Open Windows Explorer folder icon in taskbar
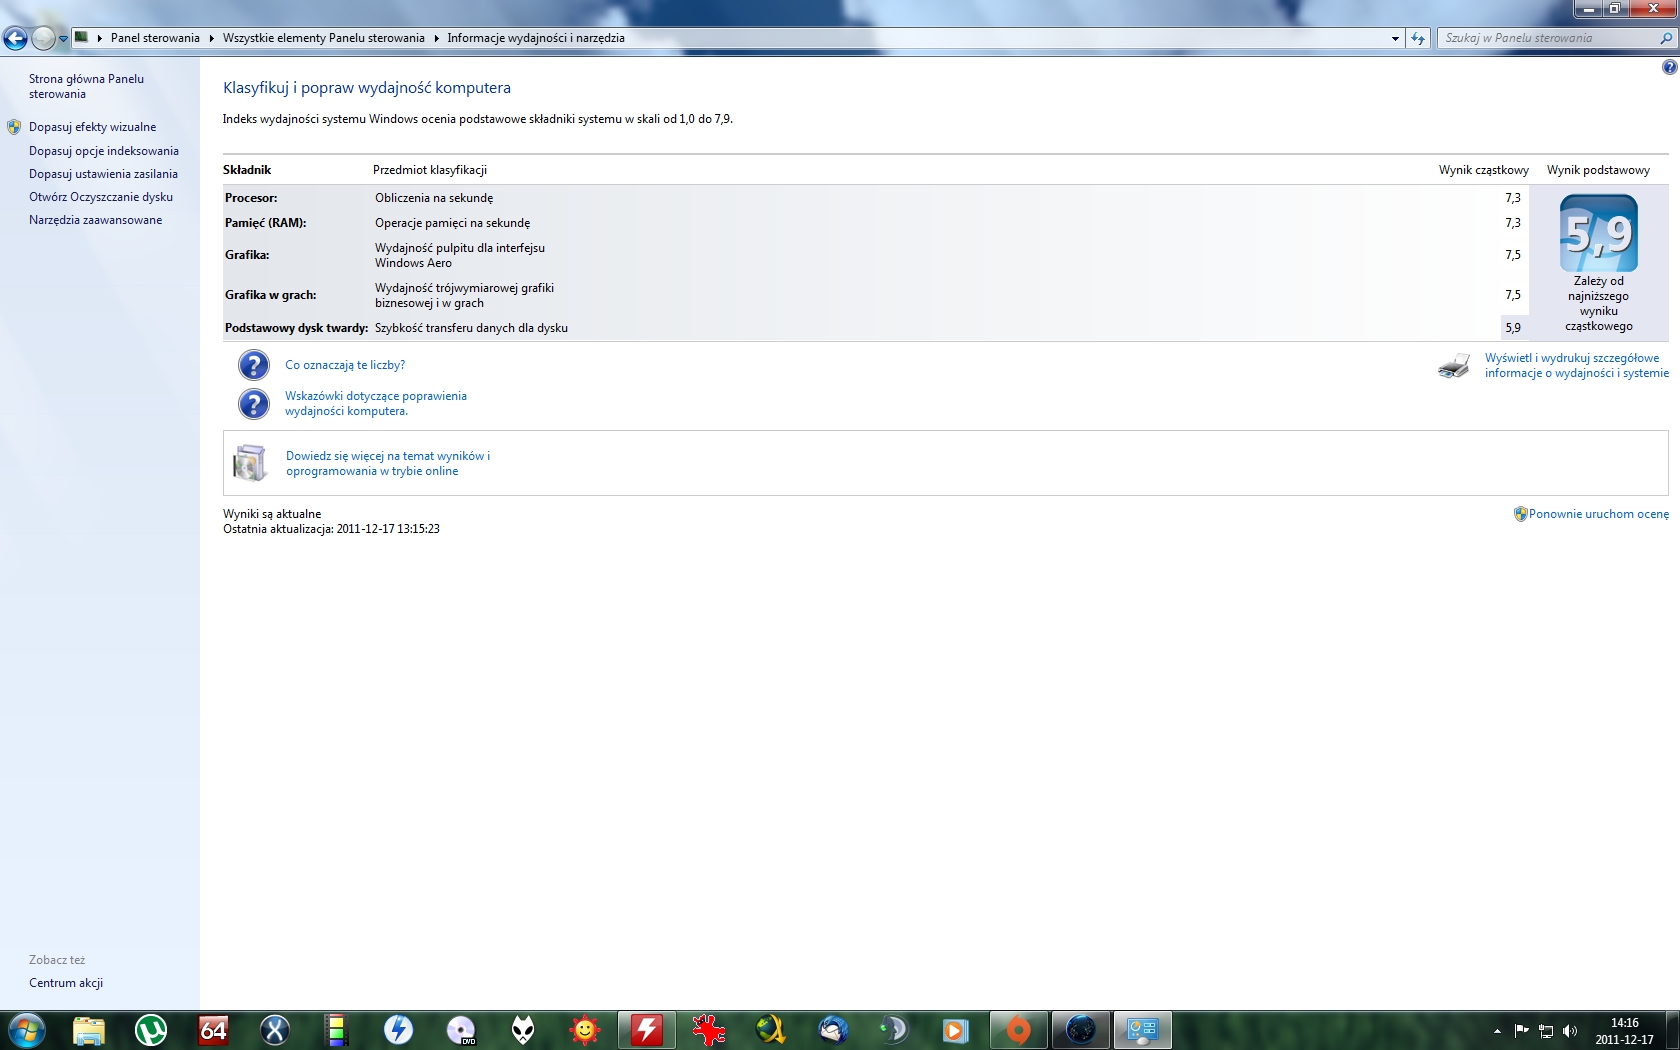The width and height of the screenshot is (1680, 1050). point(89,1030)
